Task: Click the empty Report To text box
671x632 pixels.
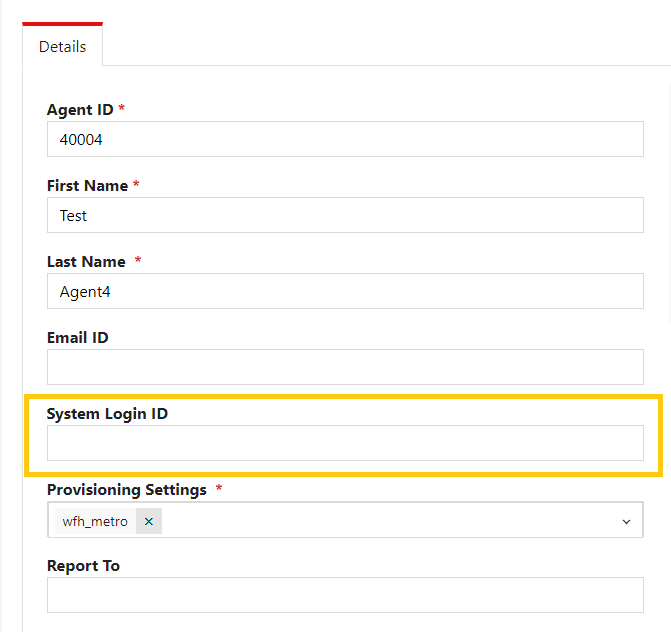Action: point(345,595)
